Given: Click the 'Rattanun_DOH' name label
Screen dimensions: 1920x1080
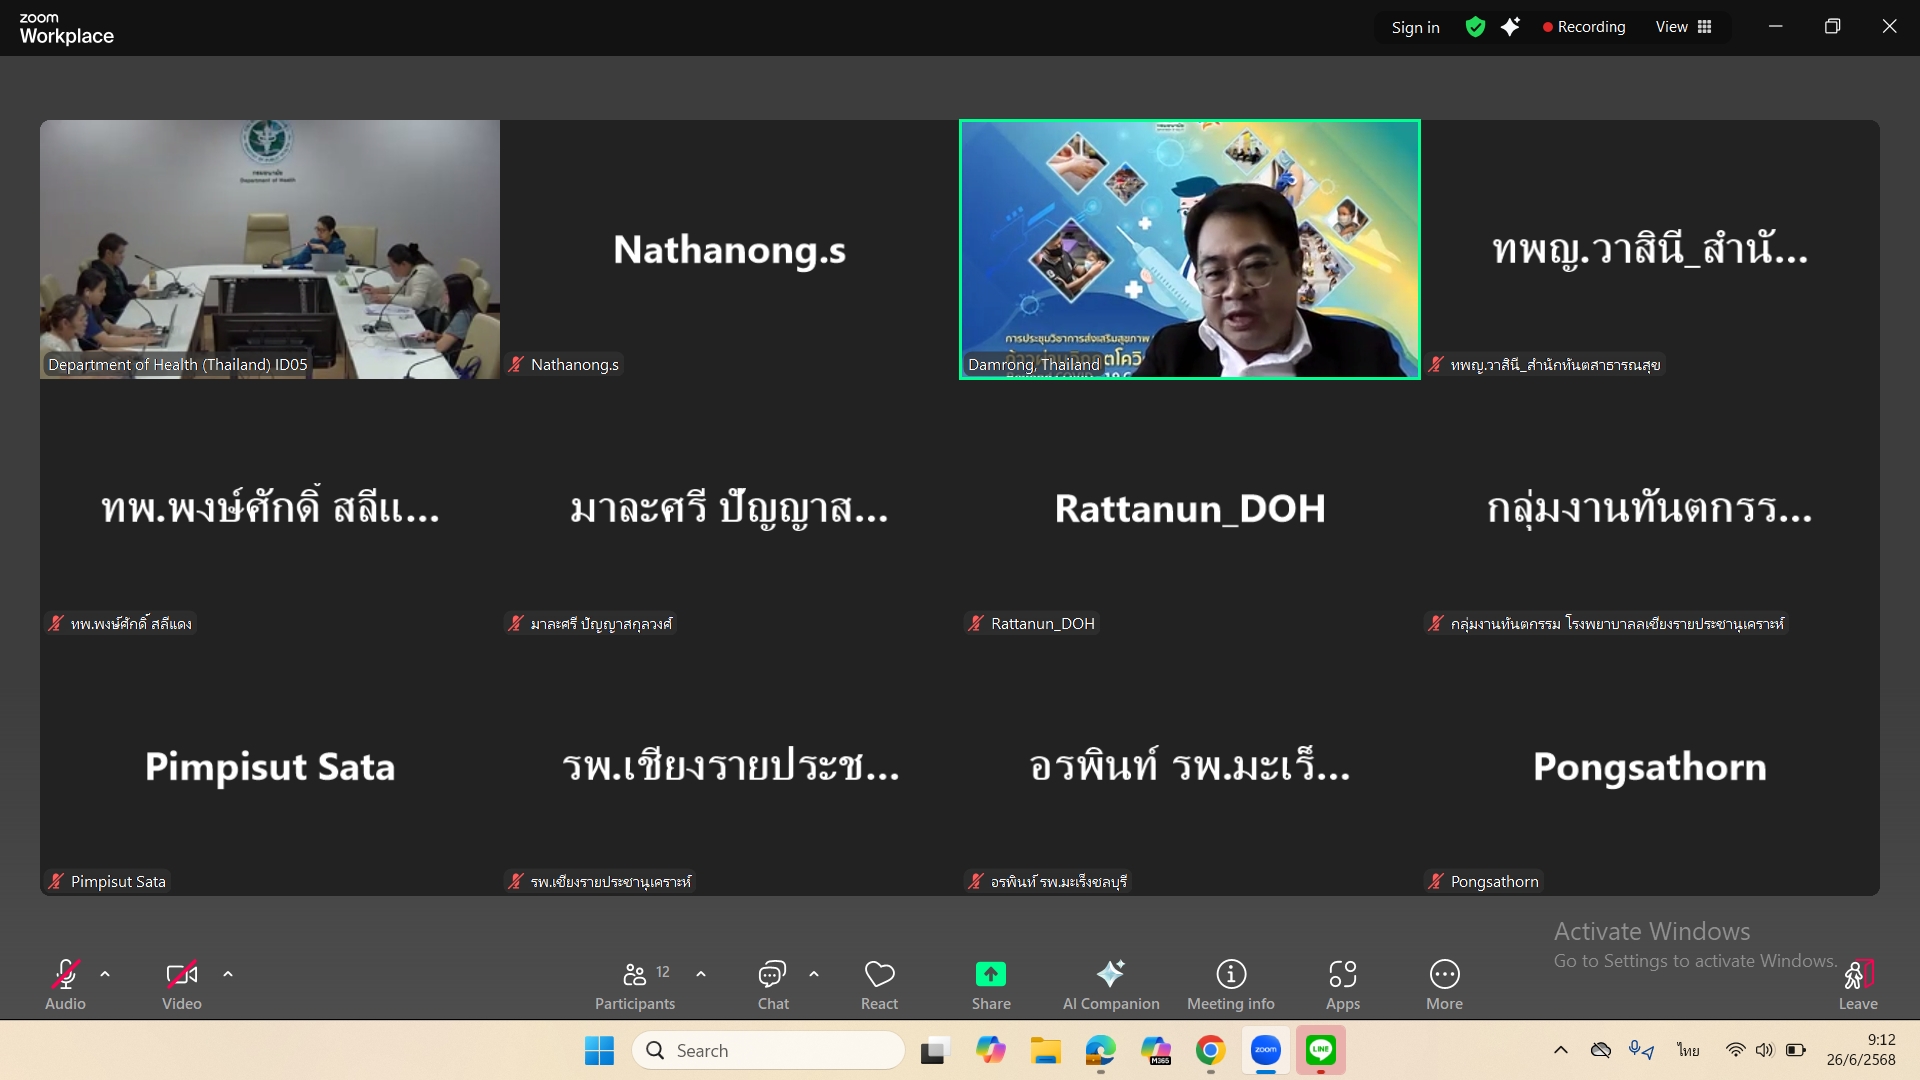Looking at the screenshot, I should tap(1043, 623).
